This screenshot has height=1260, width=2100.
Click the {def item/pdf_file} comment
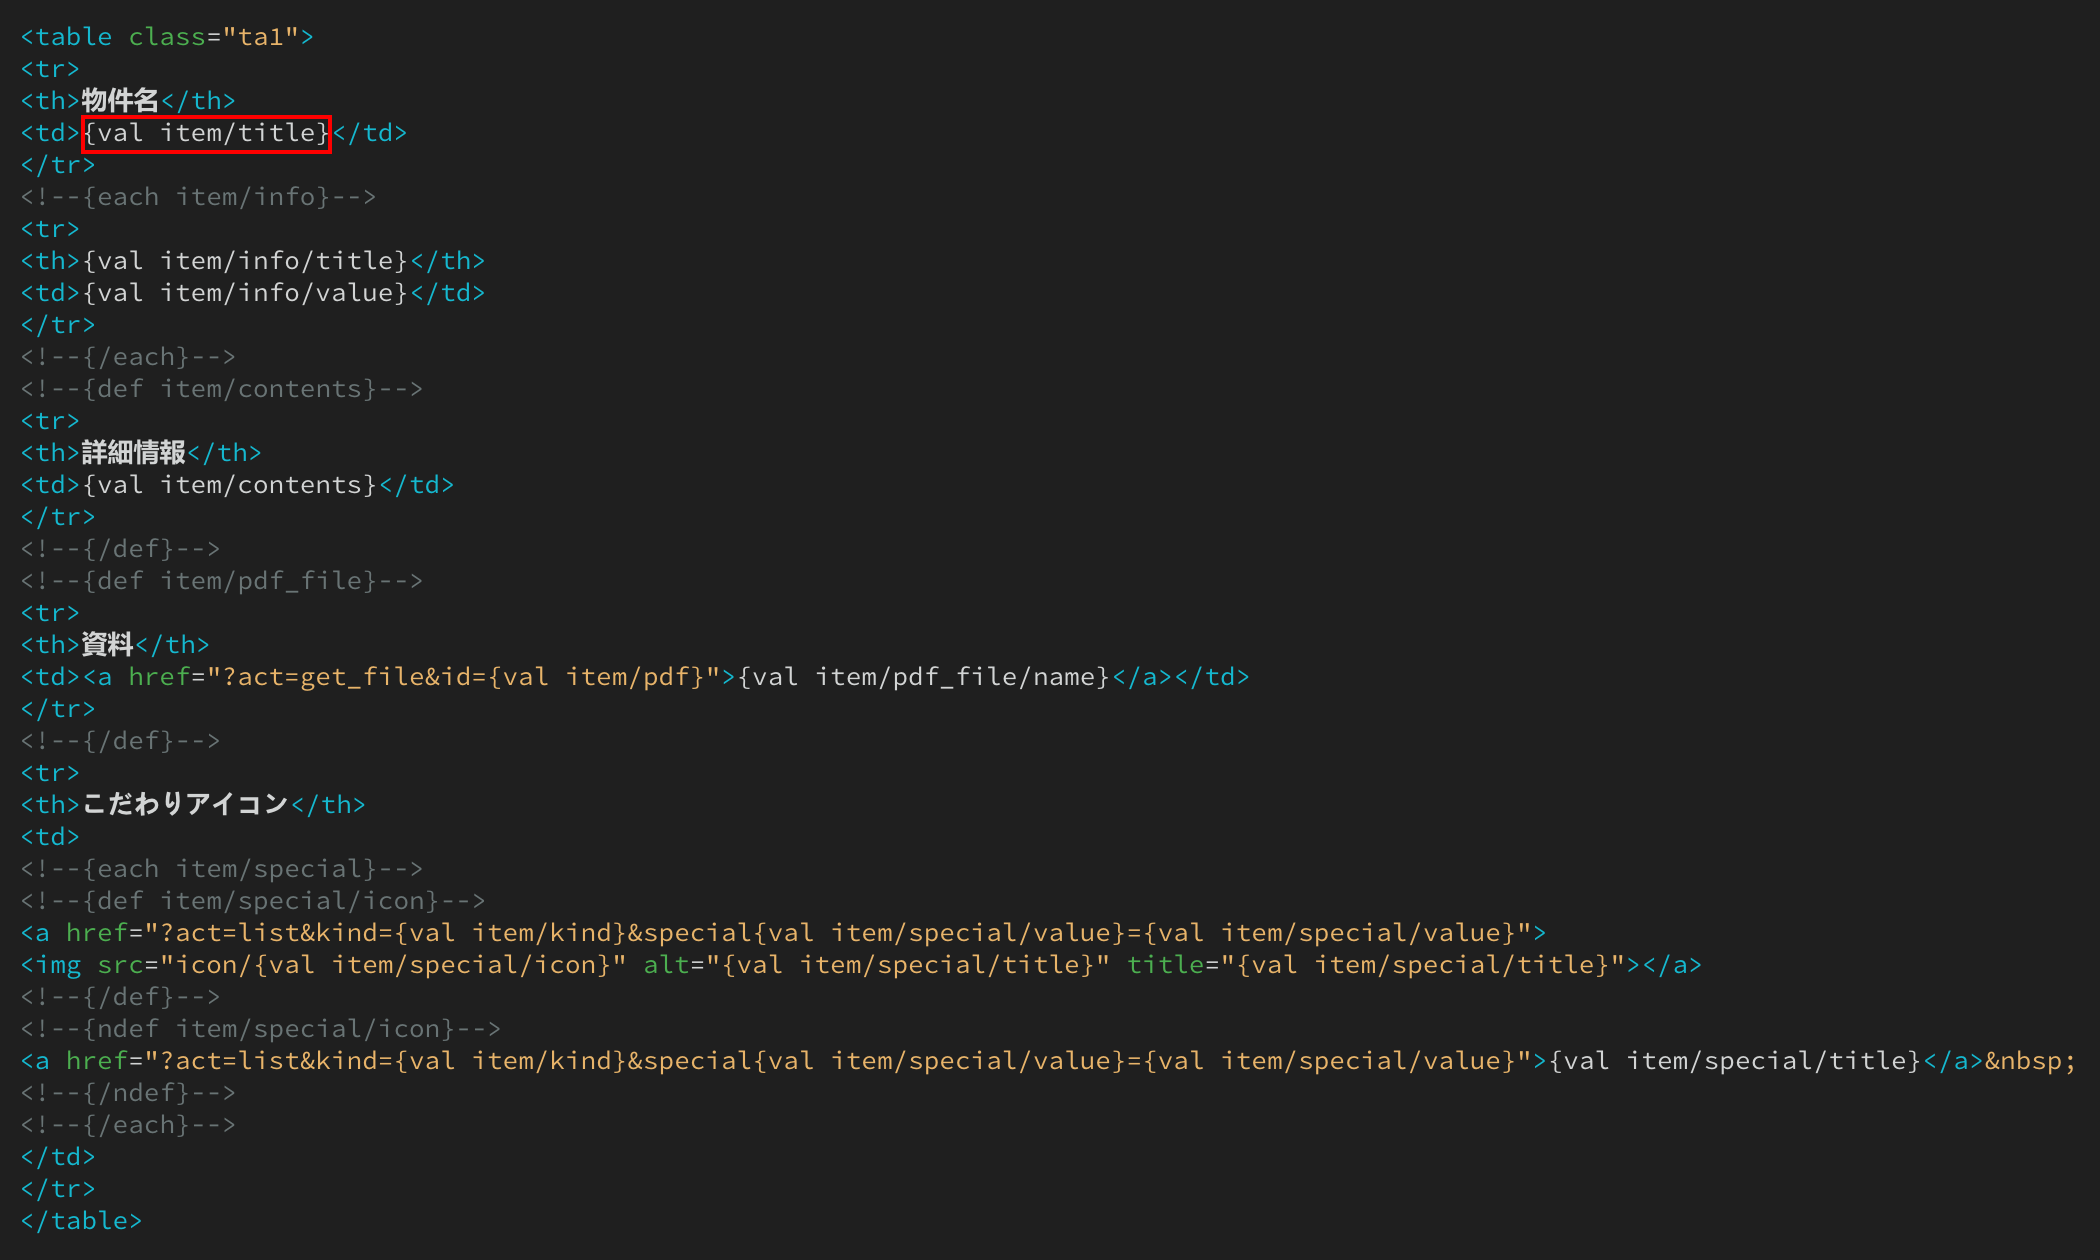pyautogui.click(x=221, y=581)
